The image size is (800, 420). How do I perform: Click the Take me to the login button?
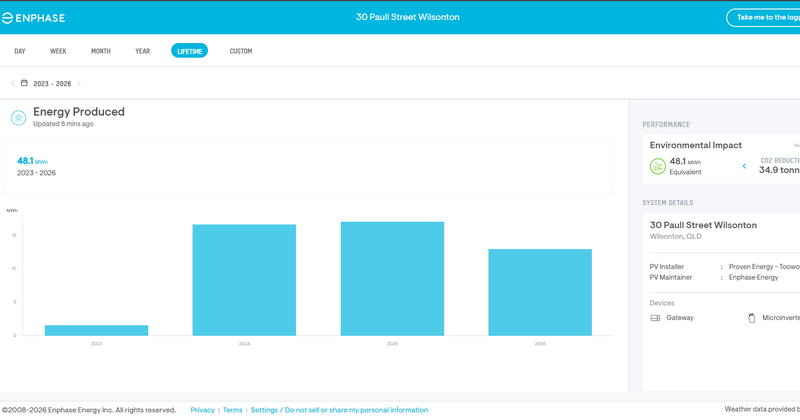pos(763,17)
